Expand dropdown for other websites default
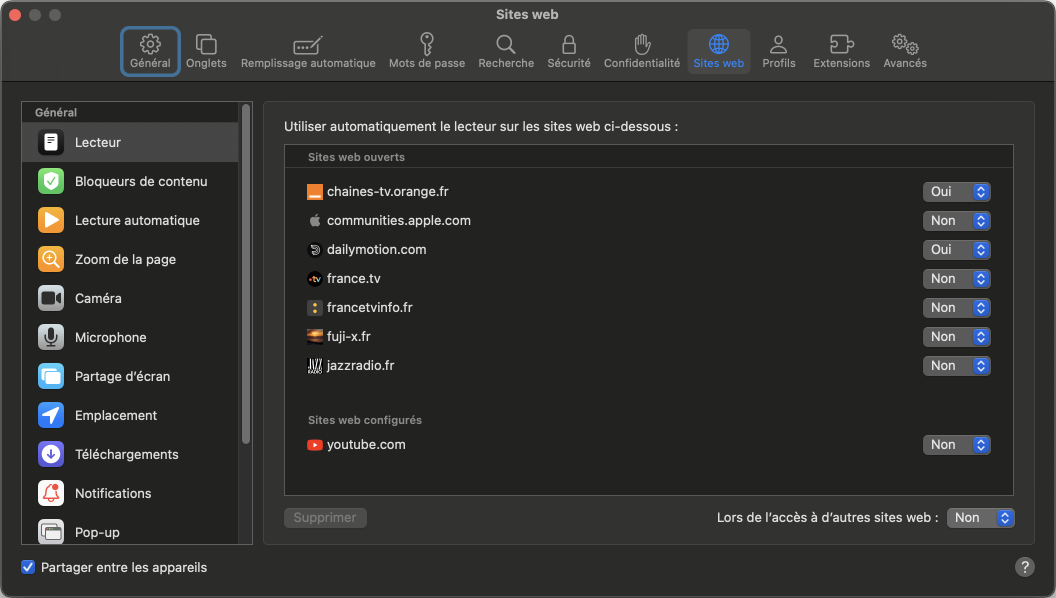The height and width of the screenshot is (598, 1056). [980, 518]
